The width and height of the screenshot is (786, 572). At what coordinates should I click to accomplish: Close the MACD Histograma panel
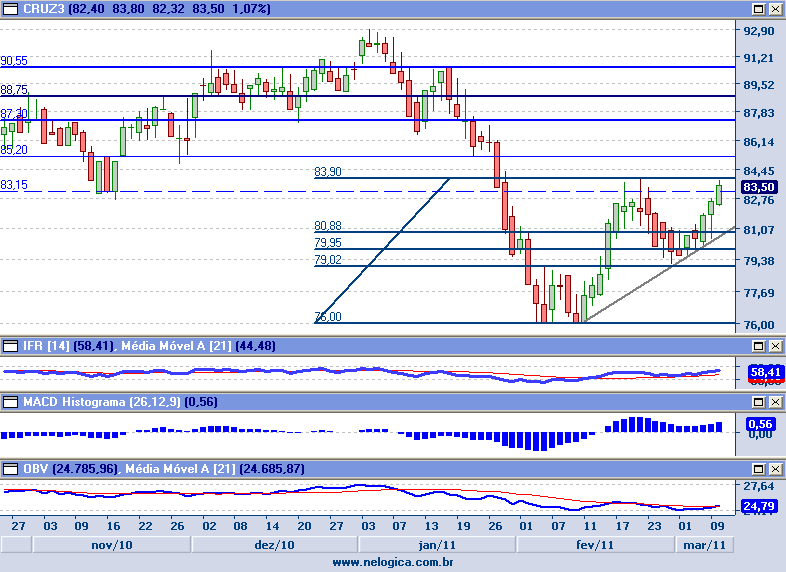(776, 402)
